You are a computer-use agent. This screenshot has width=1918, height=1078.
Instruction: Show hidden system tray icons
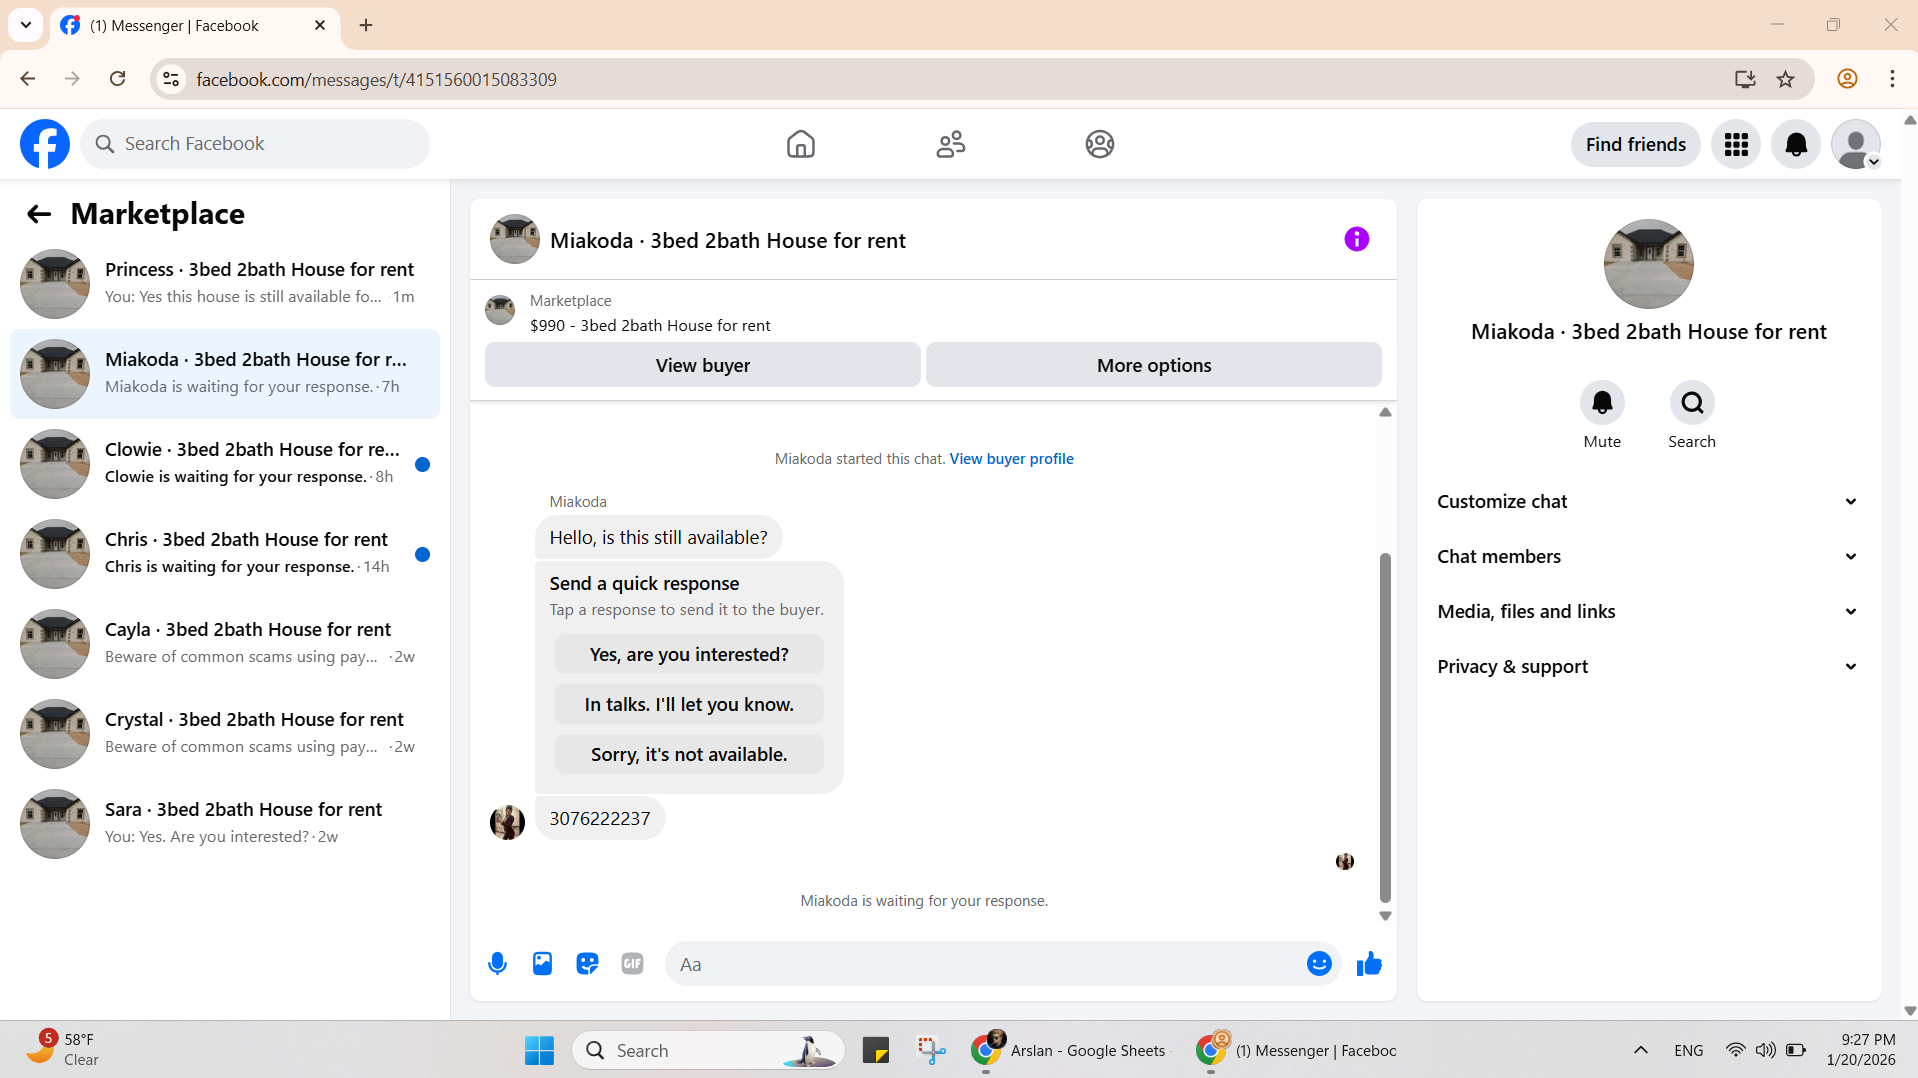[x=1641, y=1050]
